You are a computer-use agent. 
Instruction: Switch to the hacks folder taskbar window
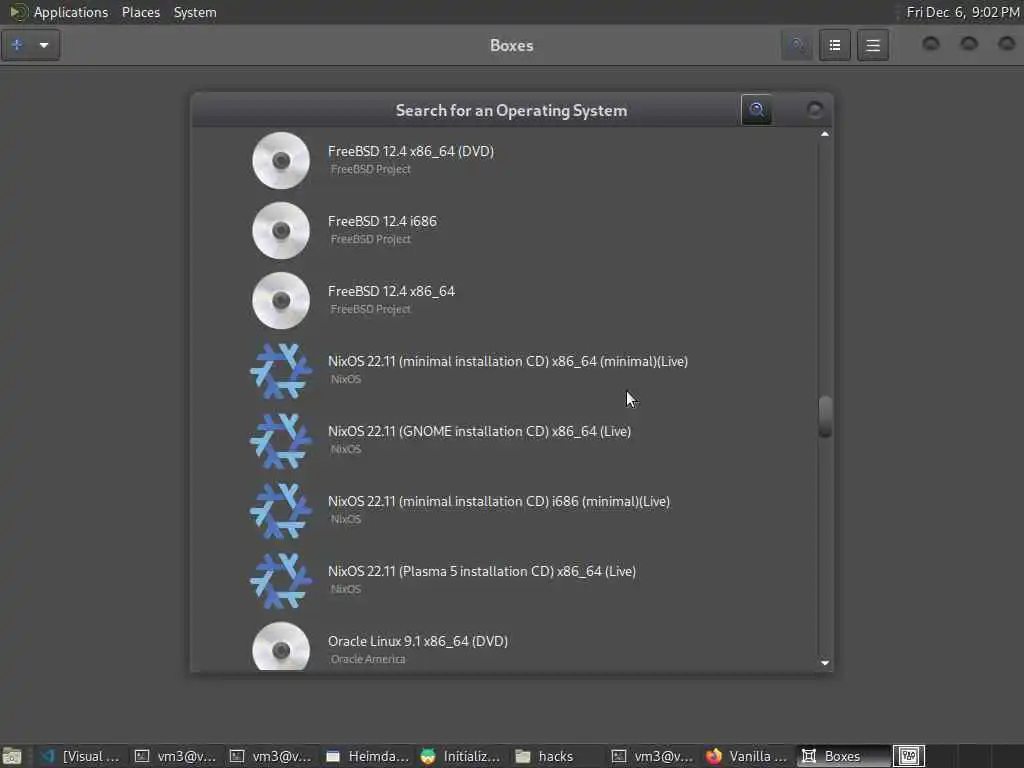tap(556, 756)
